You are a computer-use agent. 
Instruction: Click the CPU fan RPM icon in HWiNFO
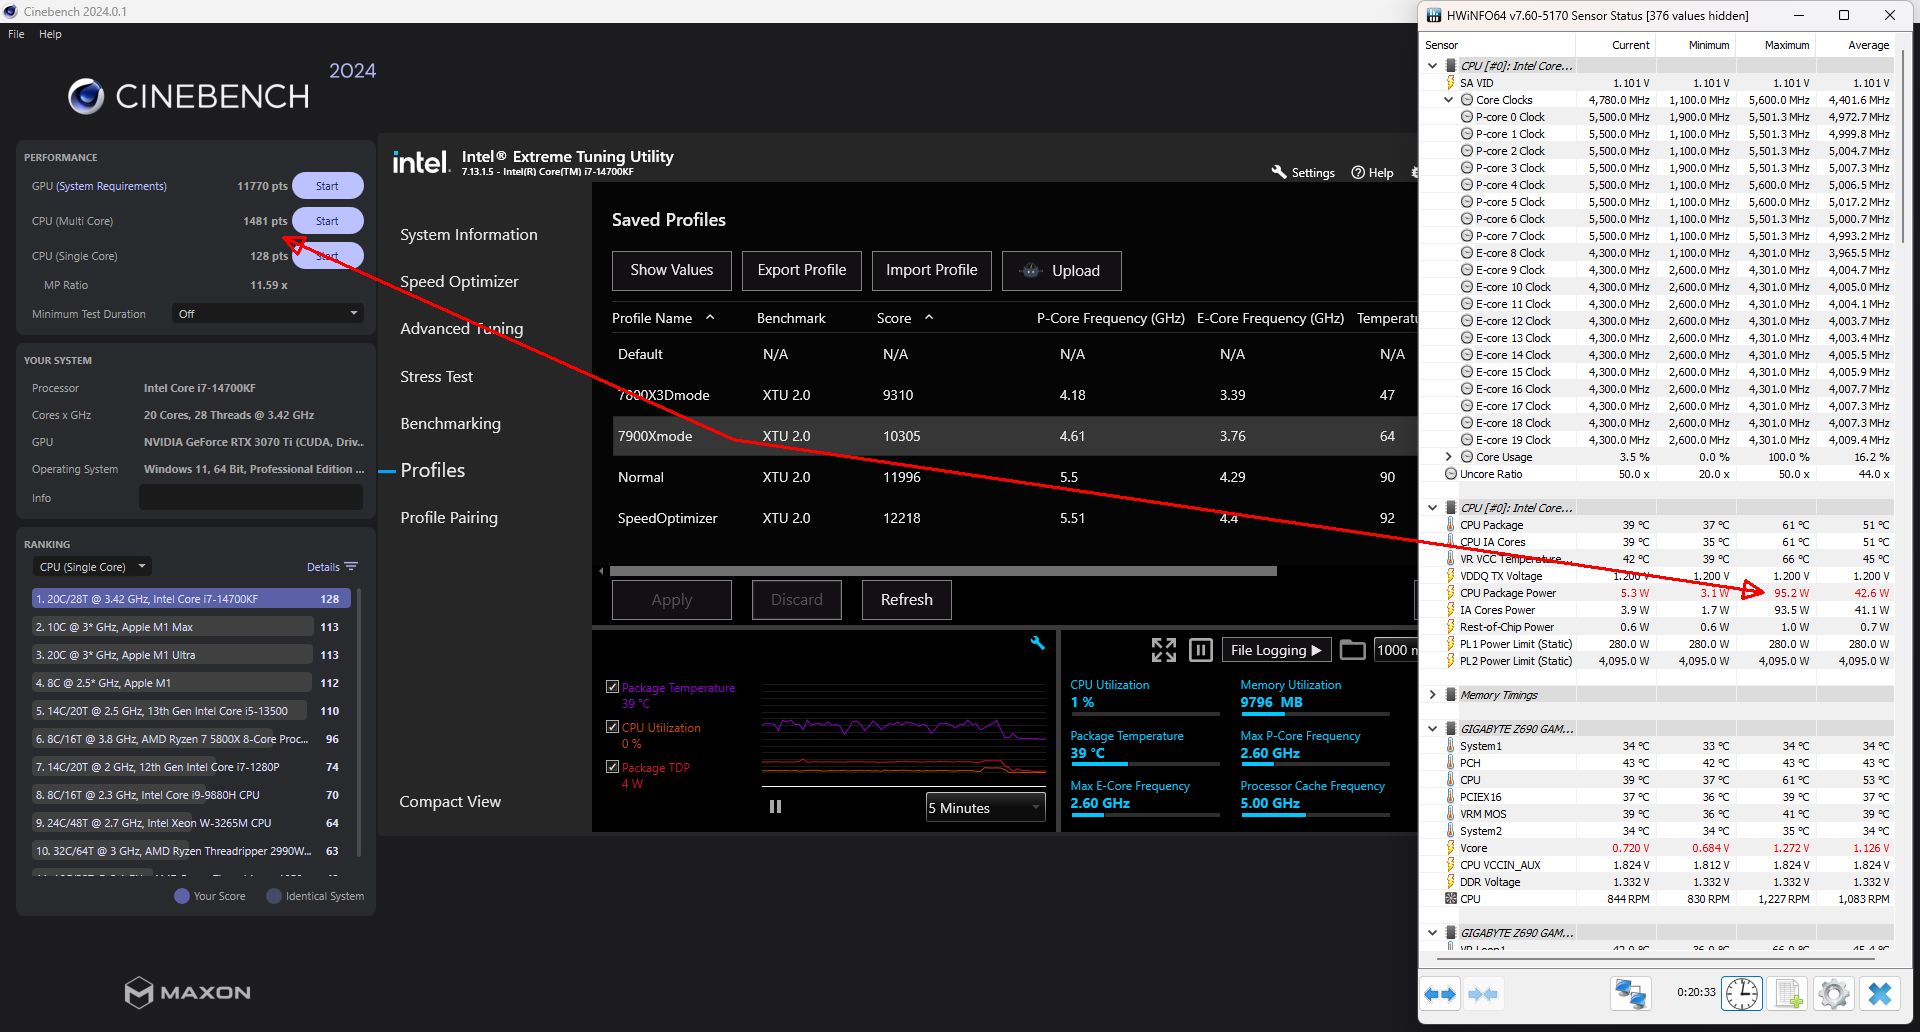point(1450,899)
